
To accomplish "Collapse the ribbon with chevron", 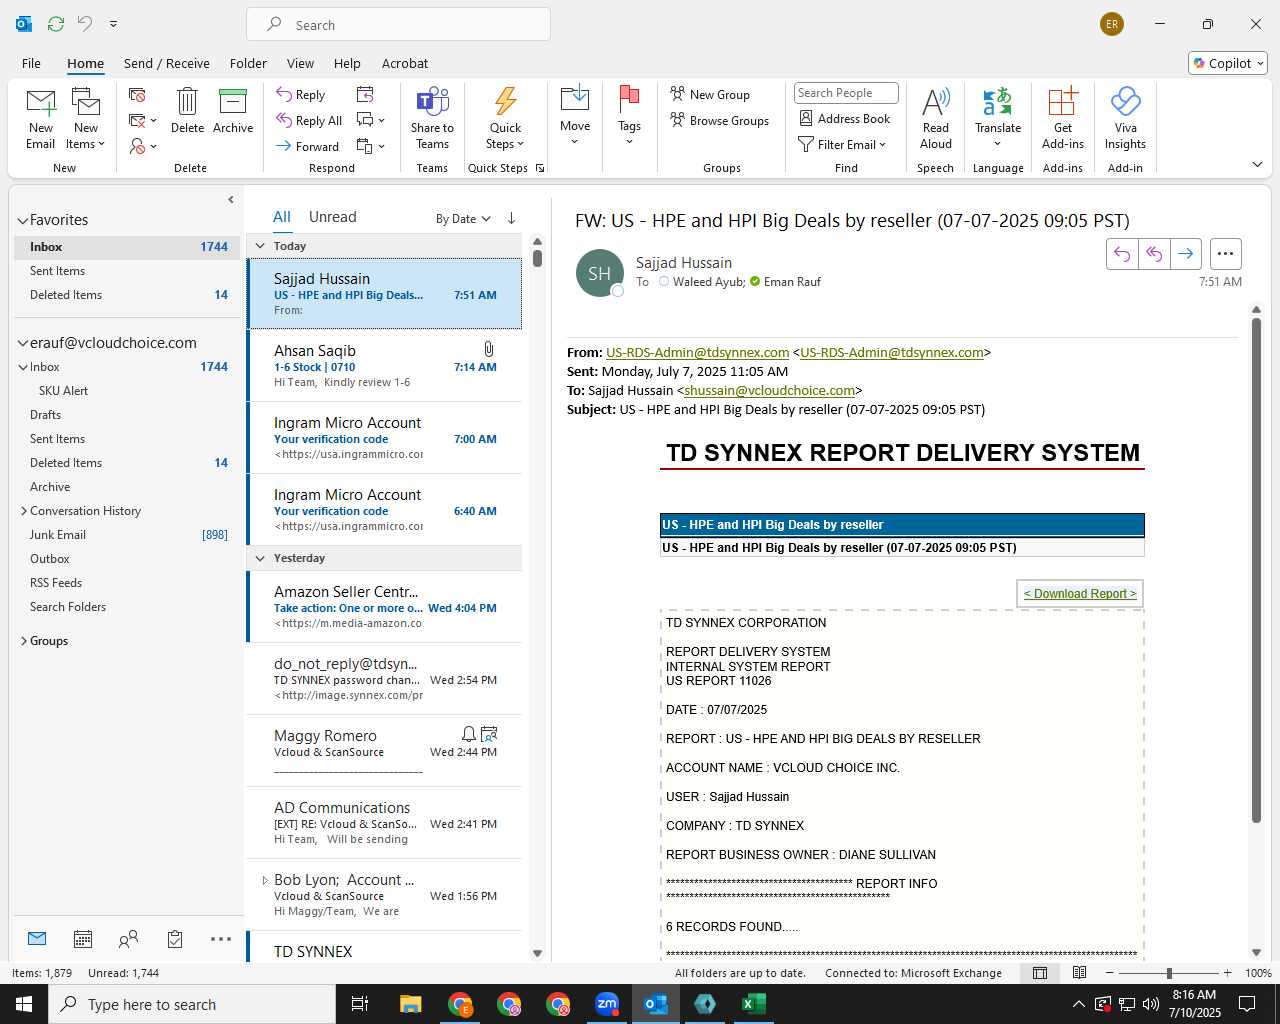I will click(1257, 164).
